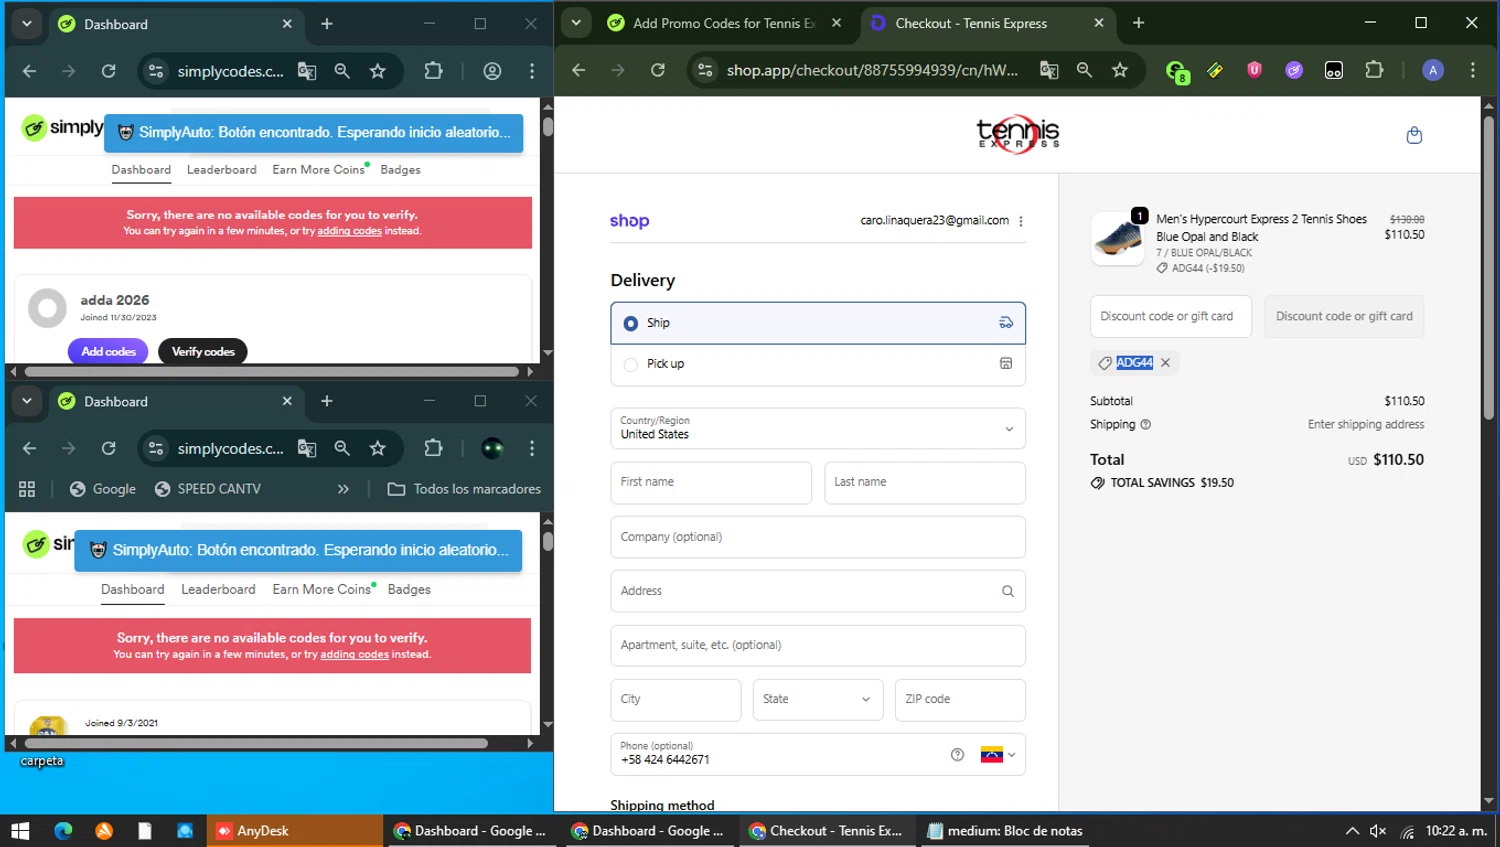Click the phone field help question icon
1500x847 pixels.
(957, 755)
